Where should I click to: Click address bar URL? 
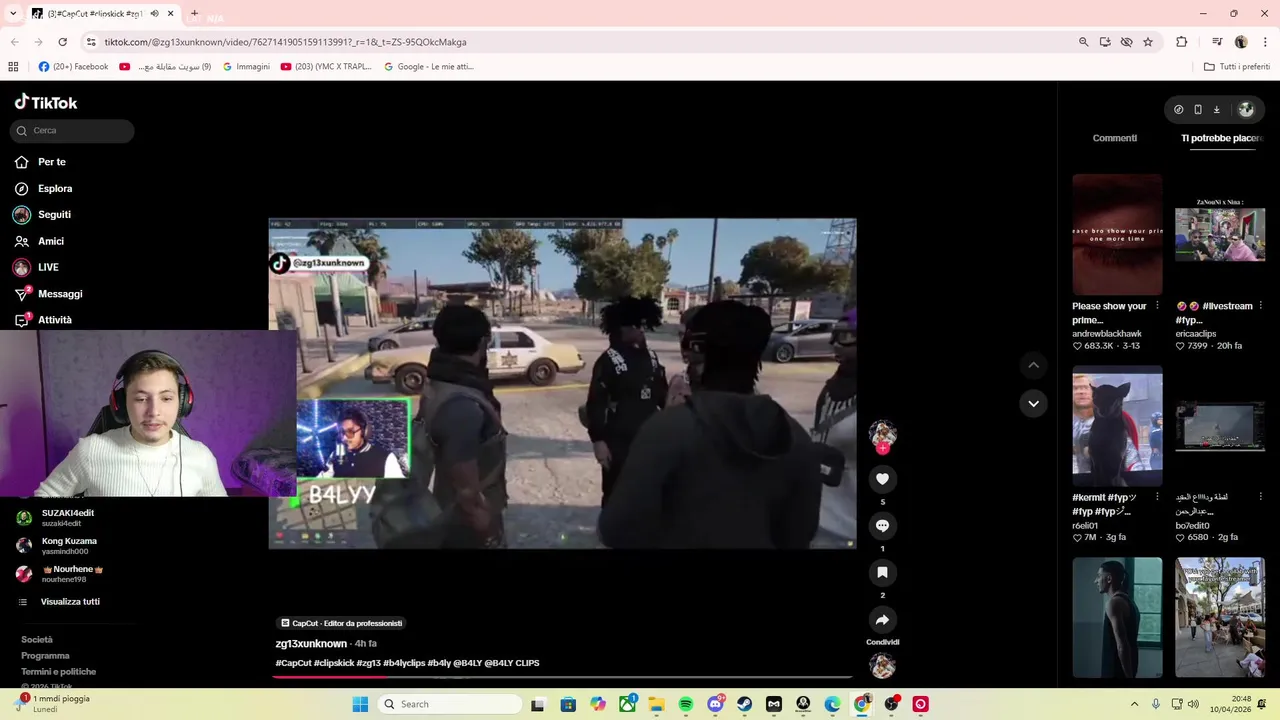pos(285,42)
